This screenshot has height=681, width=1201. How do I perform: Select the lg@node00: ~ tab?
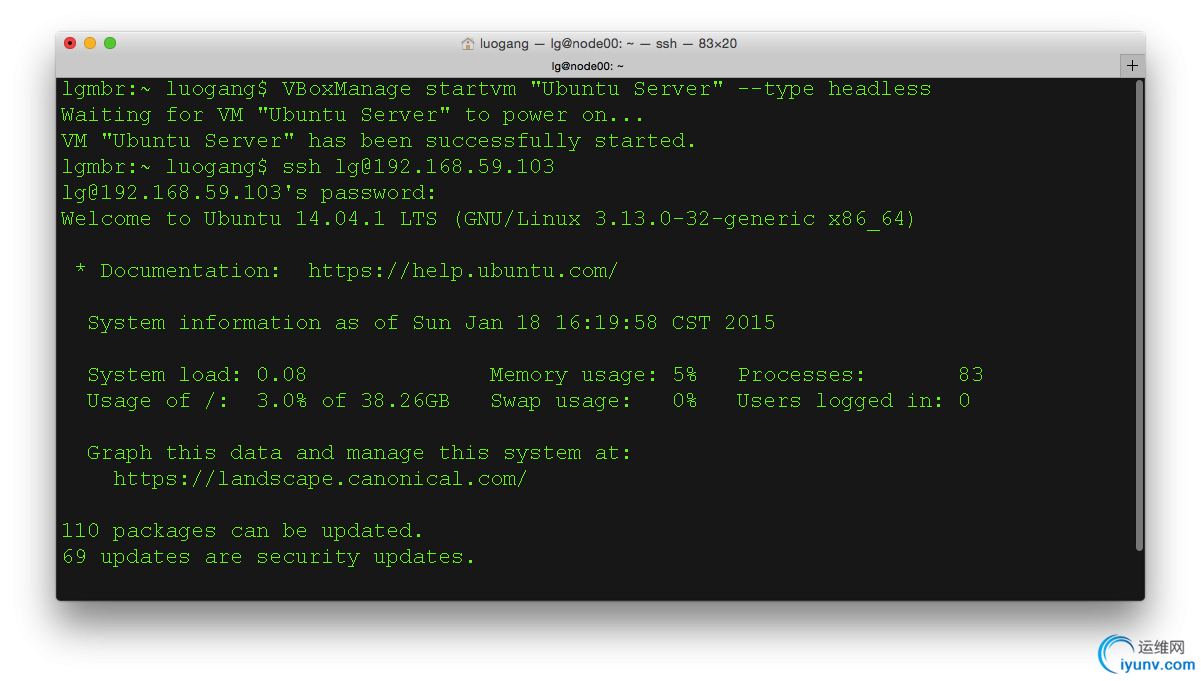click(x=588, y=65)
